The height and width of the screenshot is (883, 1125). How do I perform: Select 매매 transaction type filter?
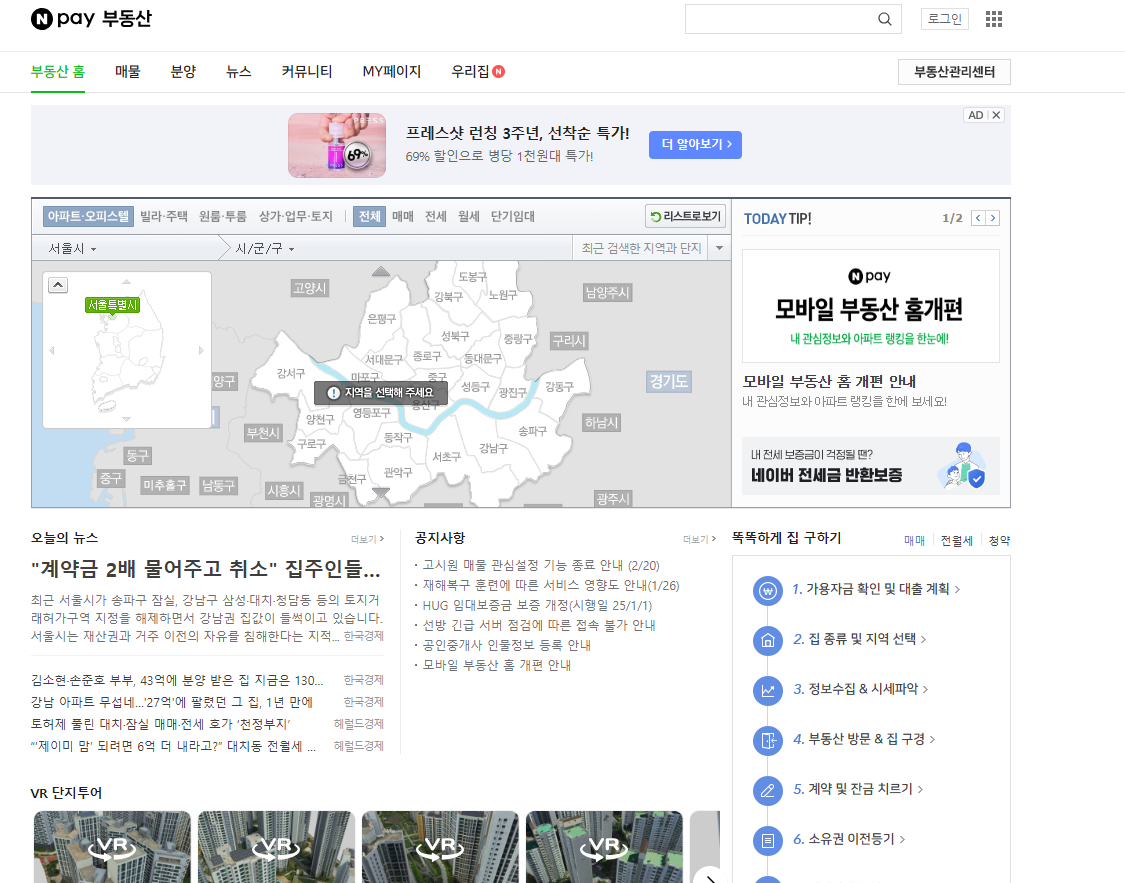pos(403,216)
